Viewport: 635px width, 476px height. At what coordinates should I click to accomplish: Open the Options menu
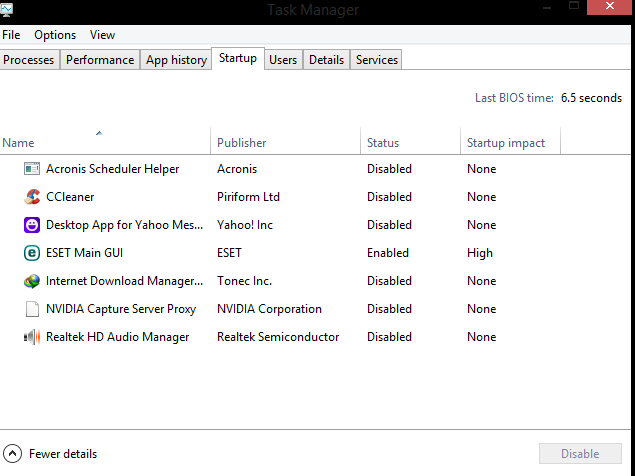click(x=55, y=35)
